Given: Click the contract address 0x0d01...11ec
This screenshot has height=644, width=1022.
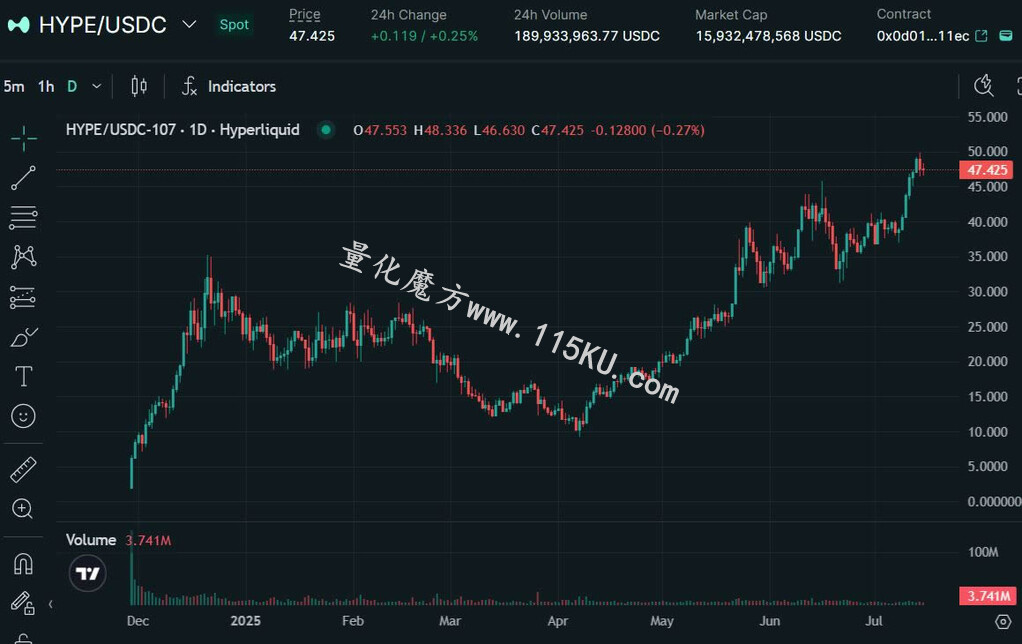Looking at the screenshot, I should point(922,36).
